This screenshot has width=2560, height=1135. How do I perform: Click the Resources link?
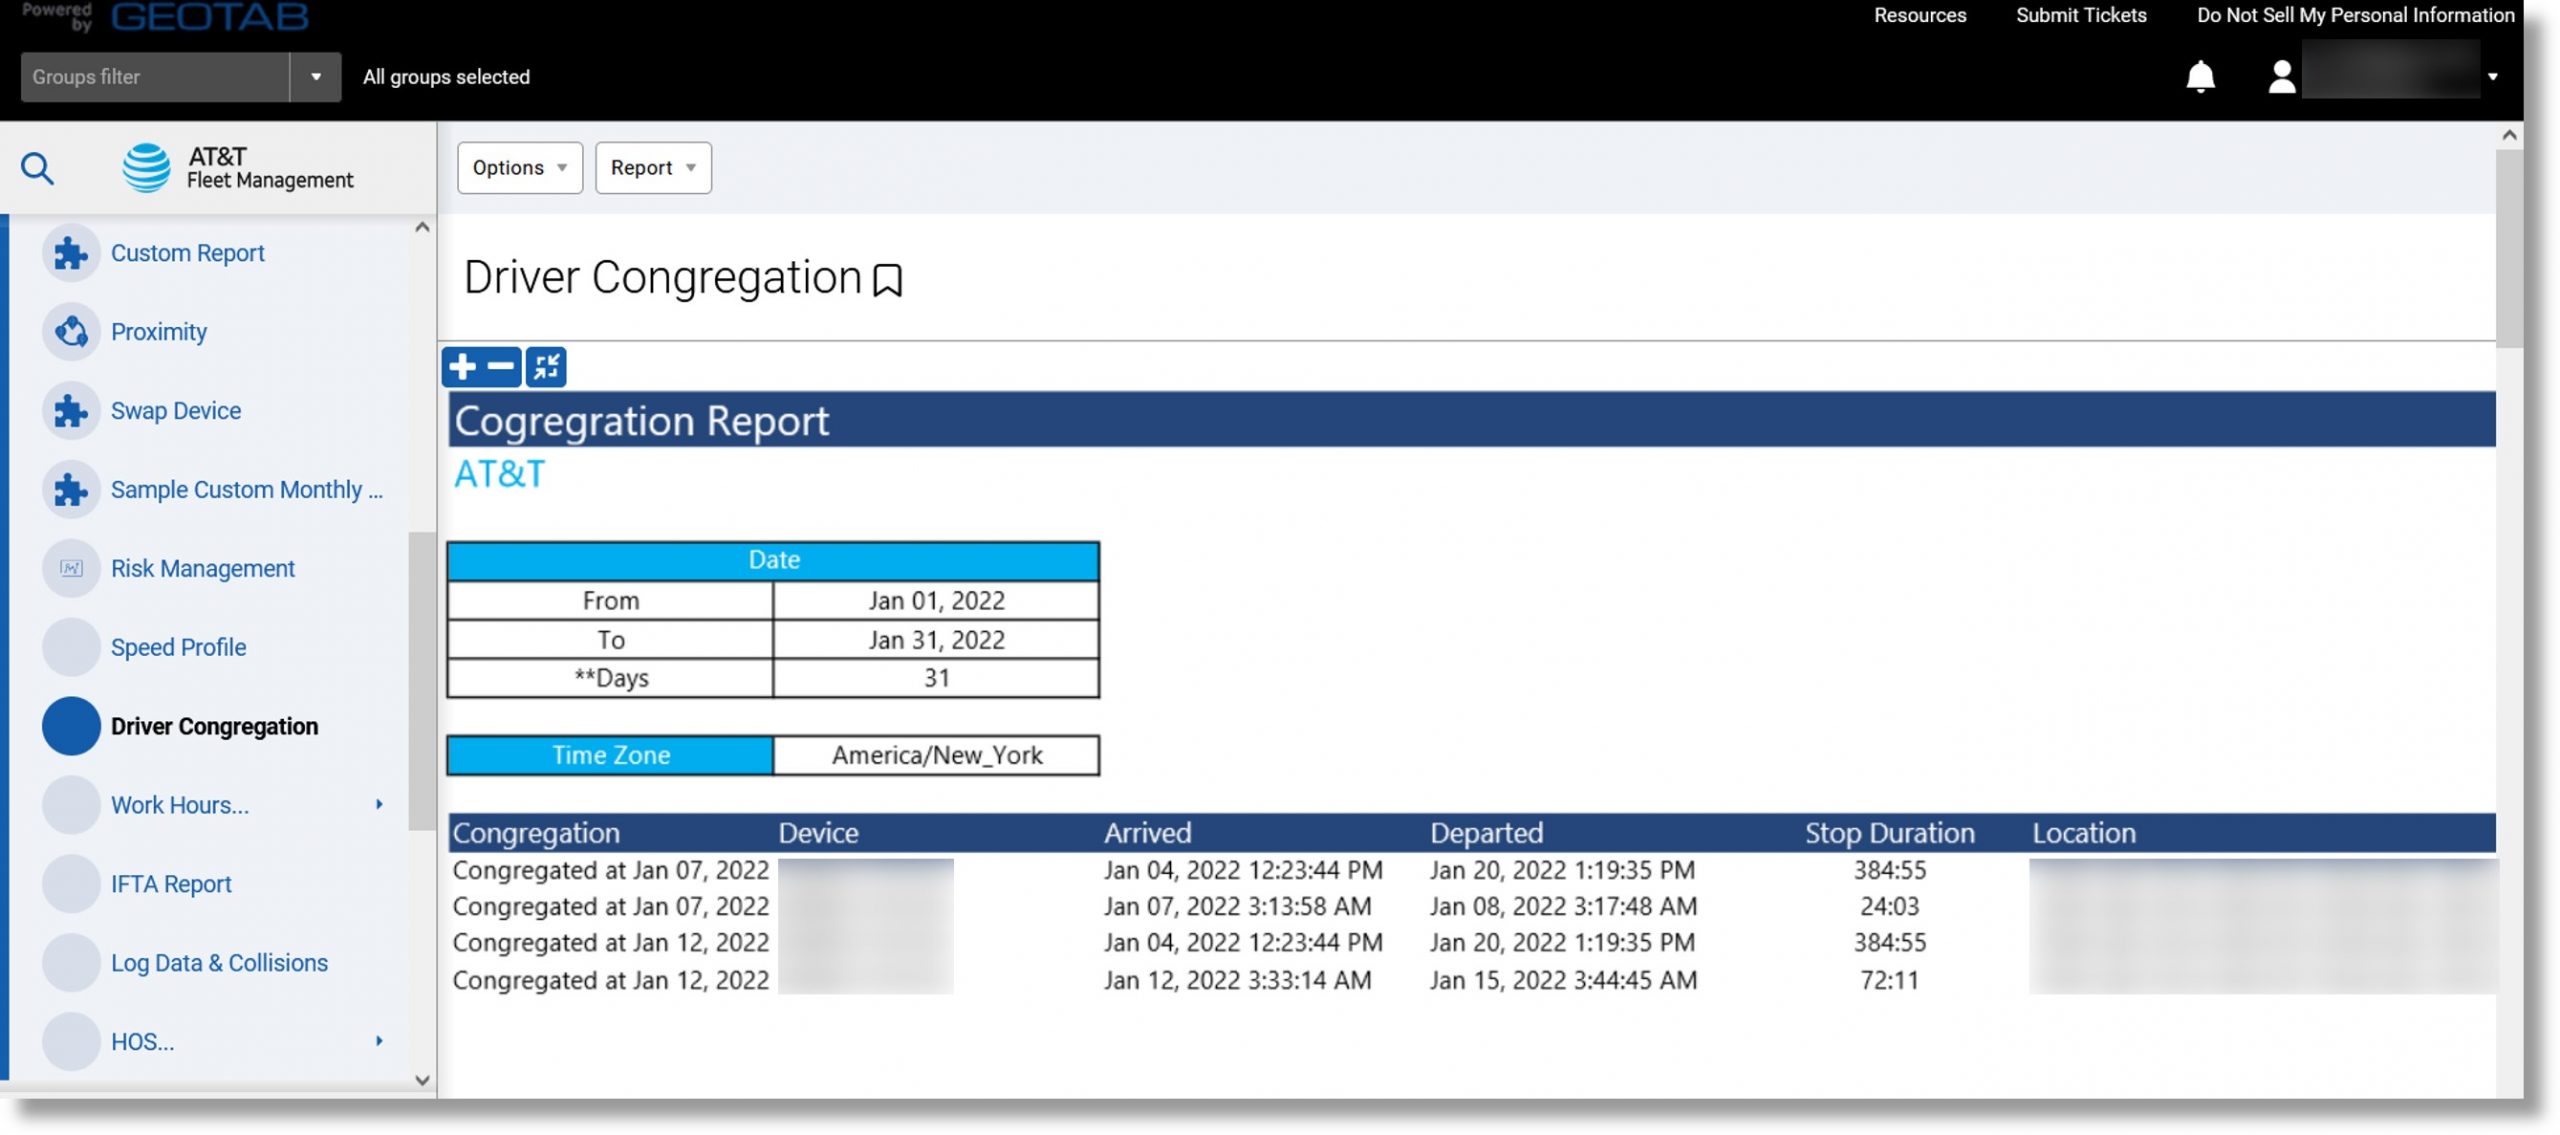pos(1919,16)
